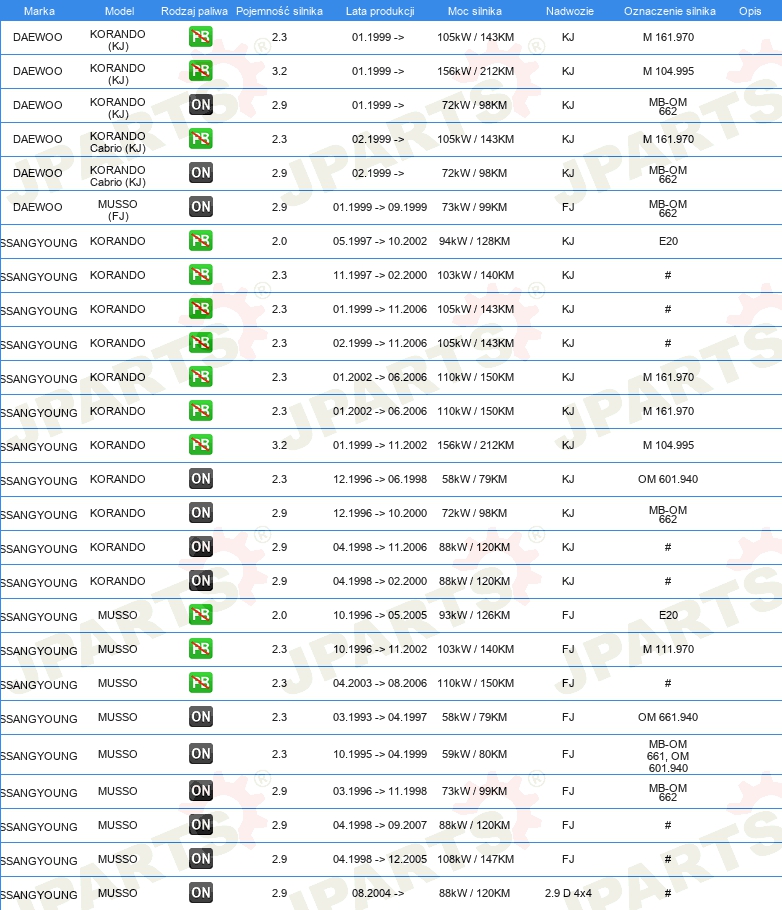The image size is (782, 910).
Task: Select M 104.995 cell in Daewoo Korando row
Action: point(668,71)
